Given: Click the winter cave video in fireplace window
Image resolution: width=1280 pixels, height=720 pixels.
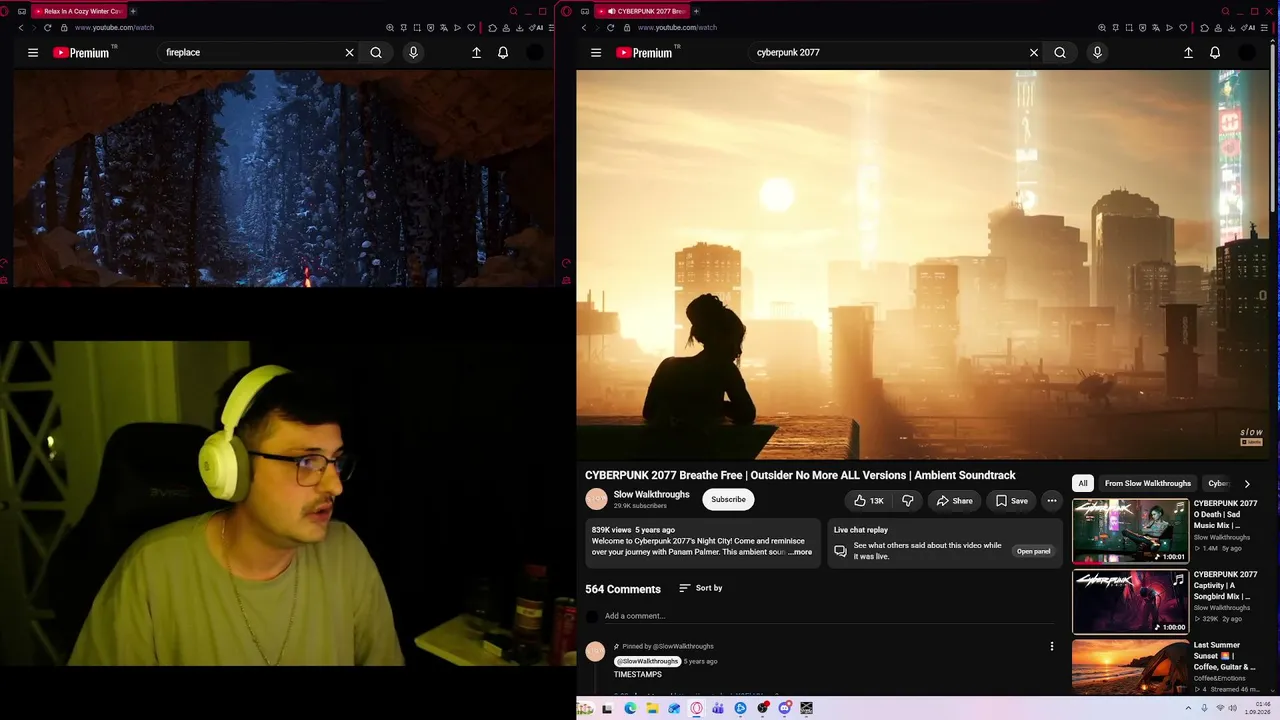Looking at the screenshot, I should pos(284,178).
